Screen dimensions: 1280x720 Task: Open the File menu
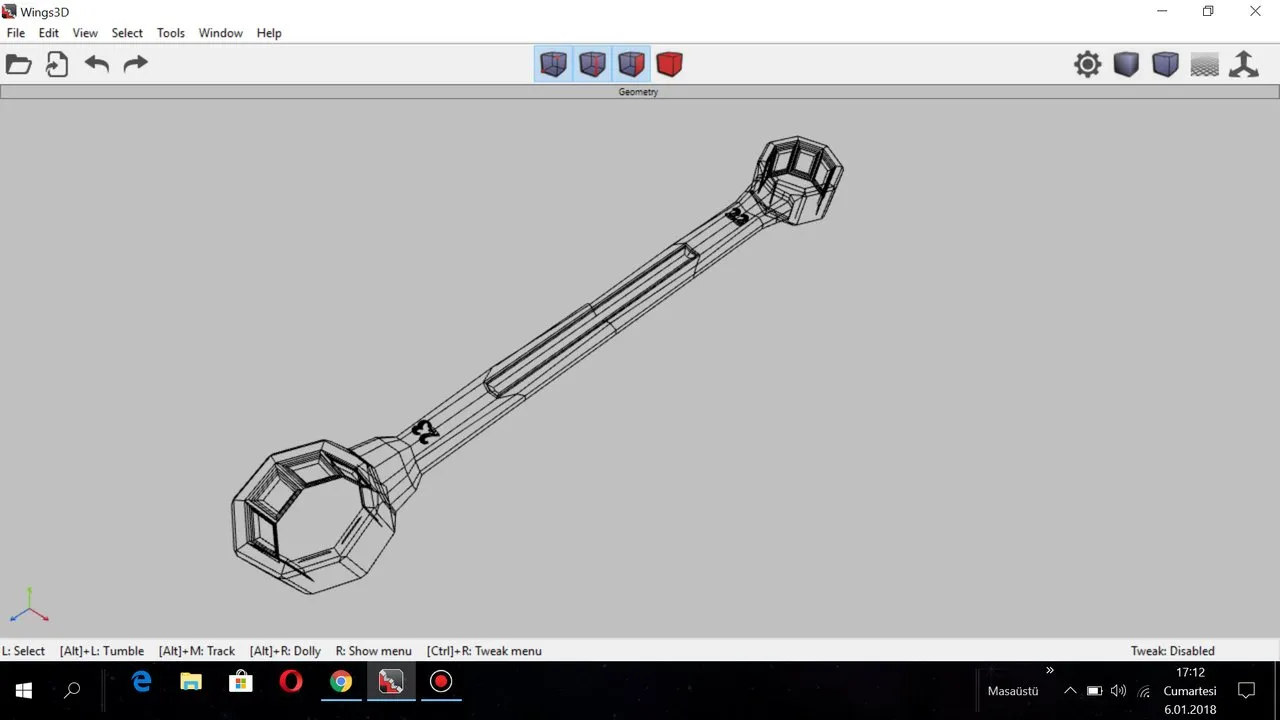16,33
